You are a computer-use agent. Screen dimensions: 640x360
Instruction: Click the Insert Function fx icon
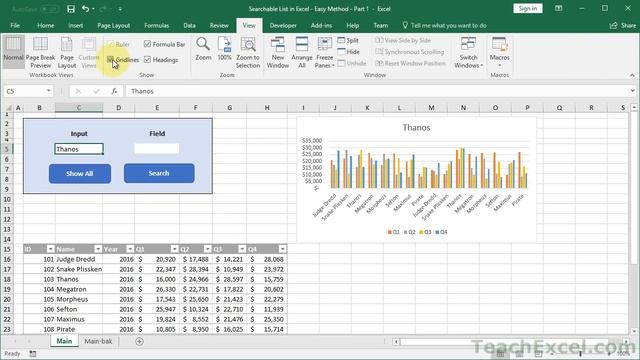pyautogui.click(x=114, y=91)
